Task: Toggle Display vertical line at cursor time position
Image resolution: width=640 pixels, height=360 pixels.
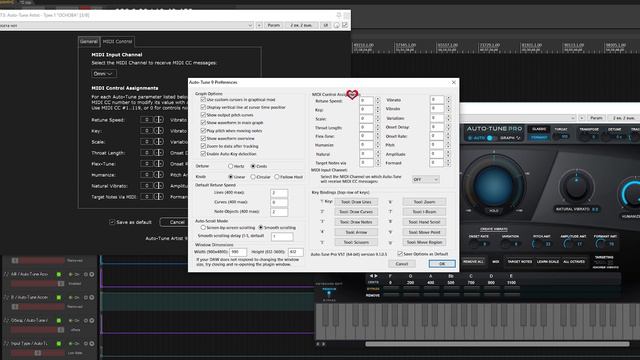Action: pos(203,107)
